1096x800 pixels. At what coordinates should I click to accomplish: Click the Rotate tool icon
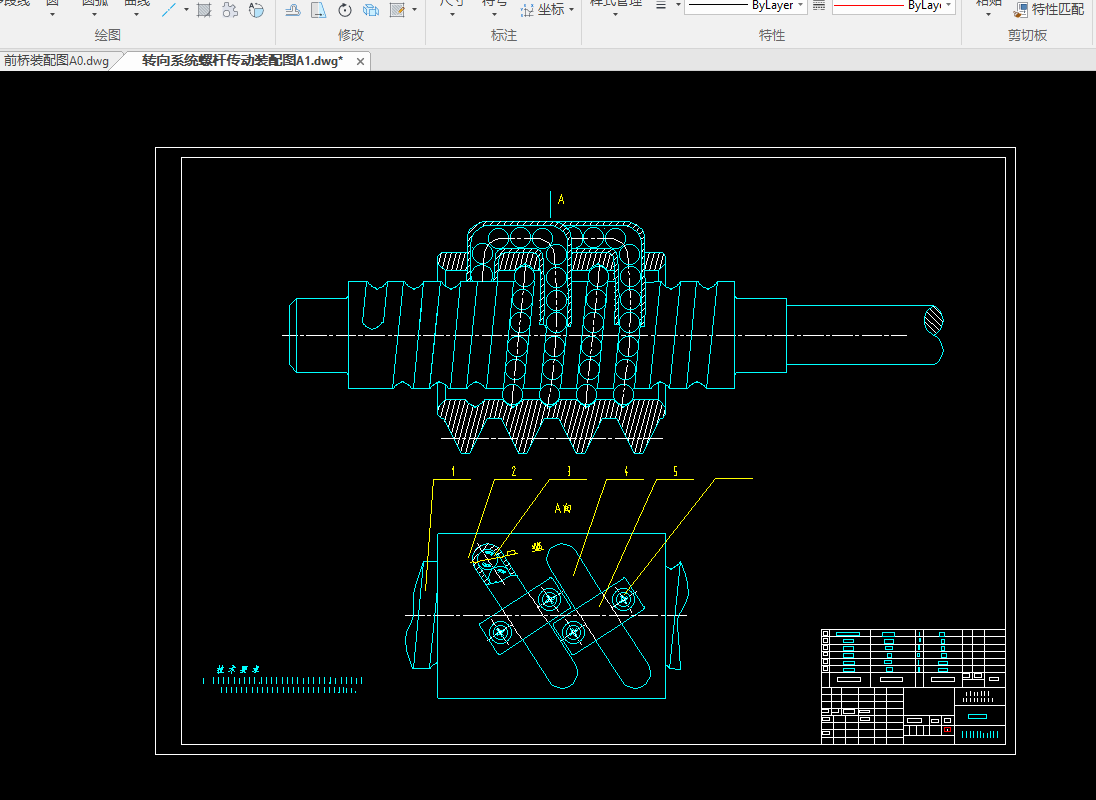tap(345, 10)
